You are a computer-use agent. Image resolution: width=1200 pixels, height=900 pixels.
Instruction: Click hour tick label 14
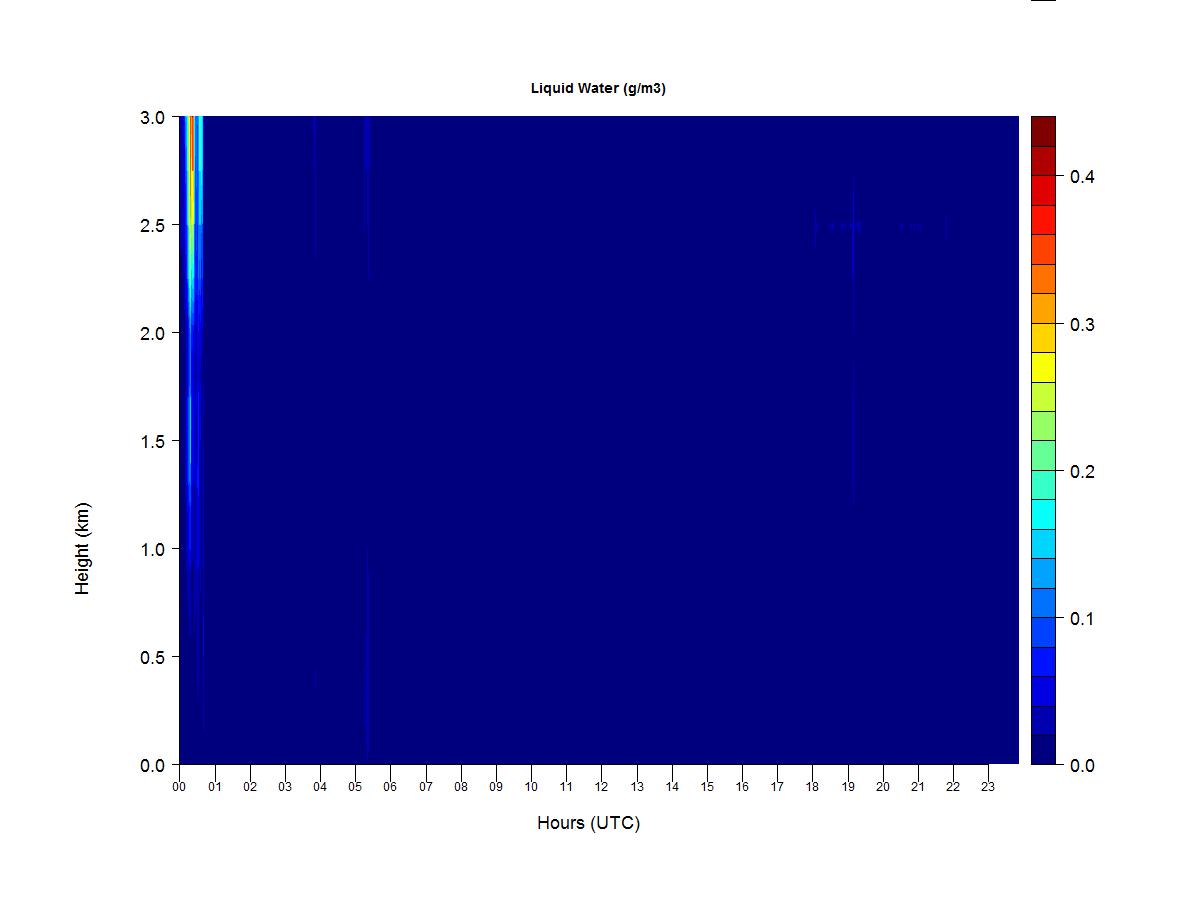coord(672,787)
